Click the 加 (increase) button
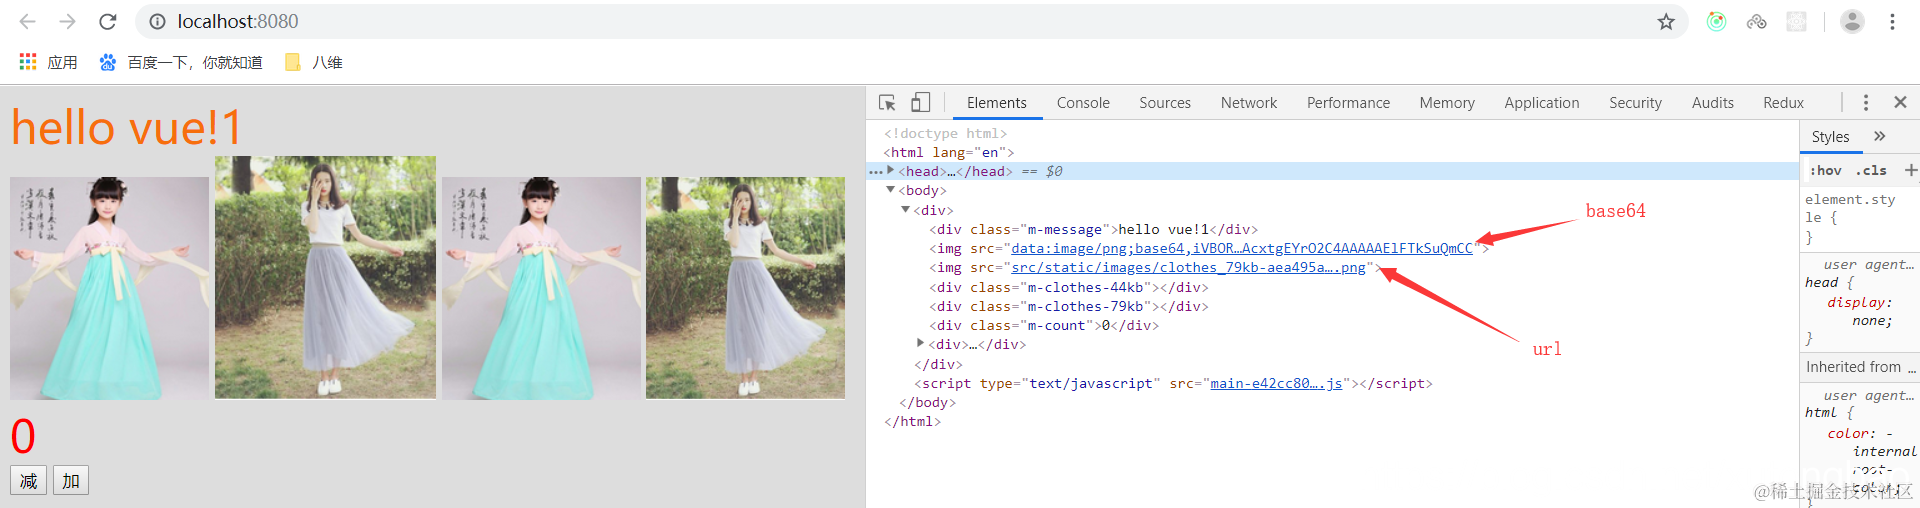1920x508 pixels. (x=70, y=481)
